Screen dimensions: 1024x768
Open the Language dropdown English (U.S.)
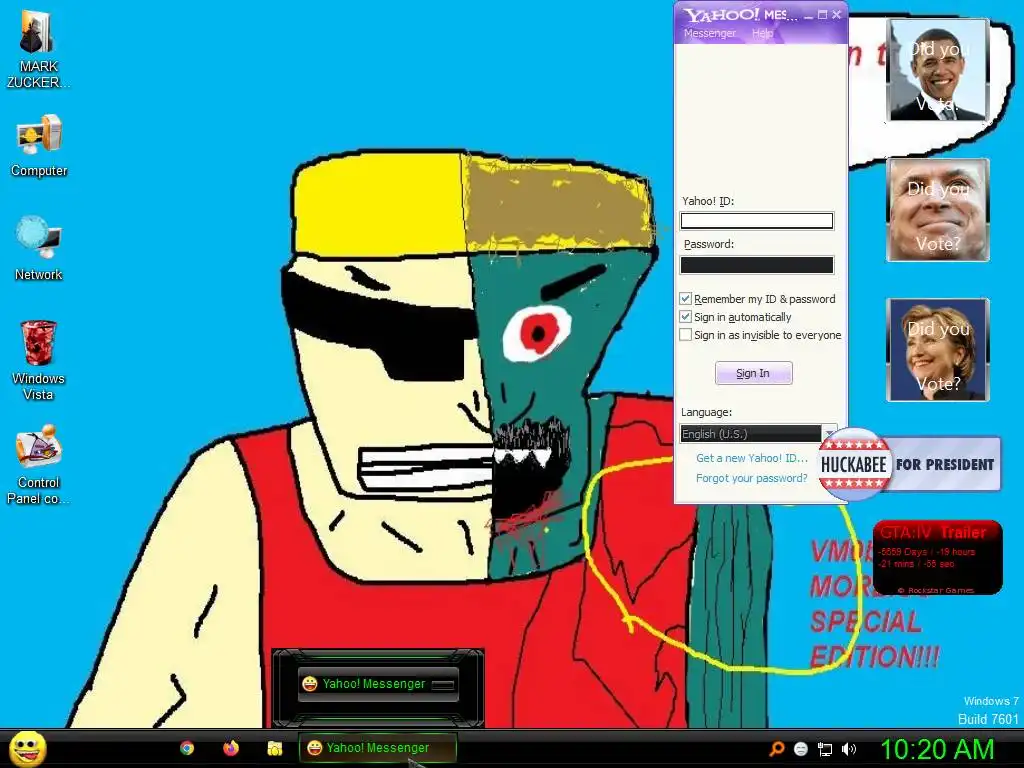tap(758, 434)
